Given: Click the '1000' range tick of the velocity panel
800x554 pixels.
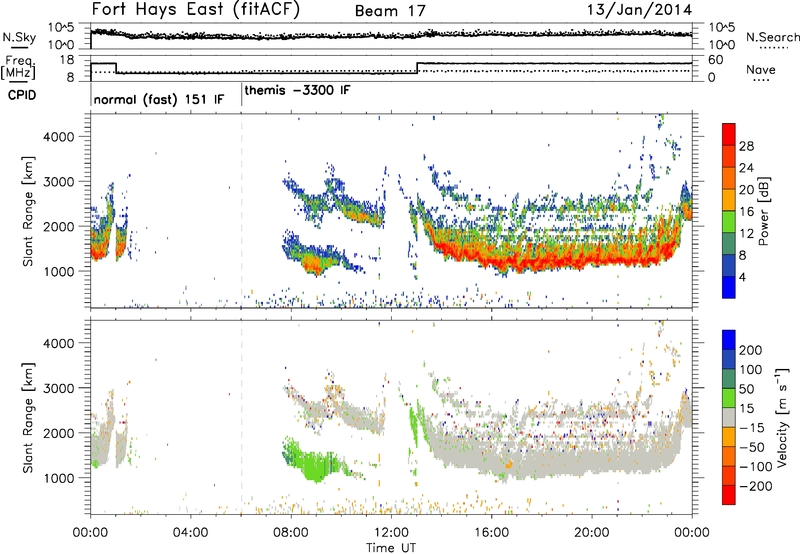Looking at the screenshot, I should (x=59, y=478).
